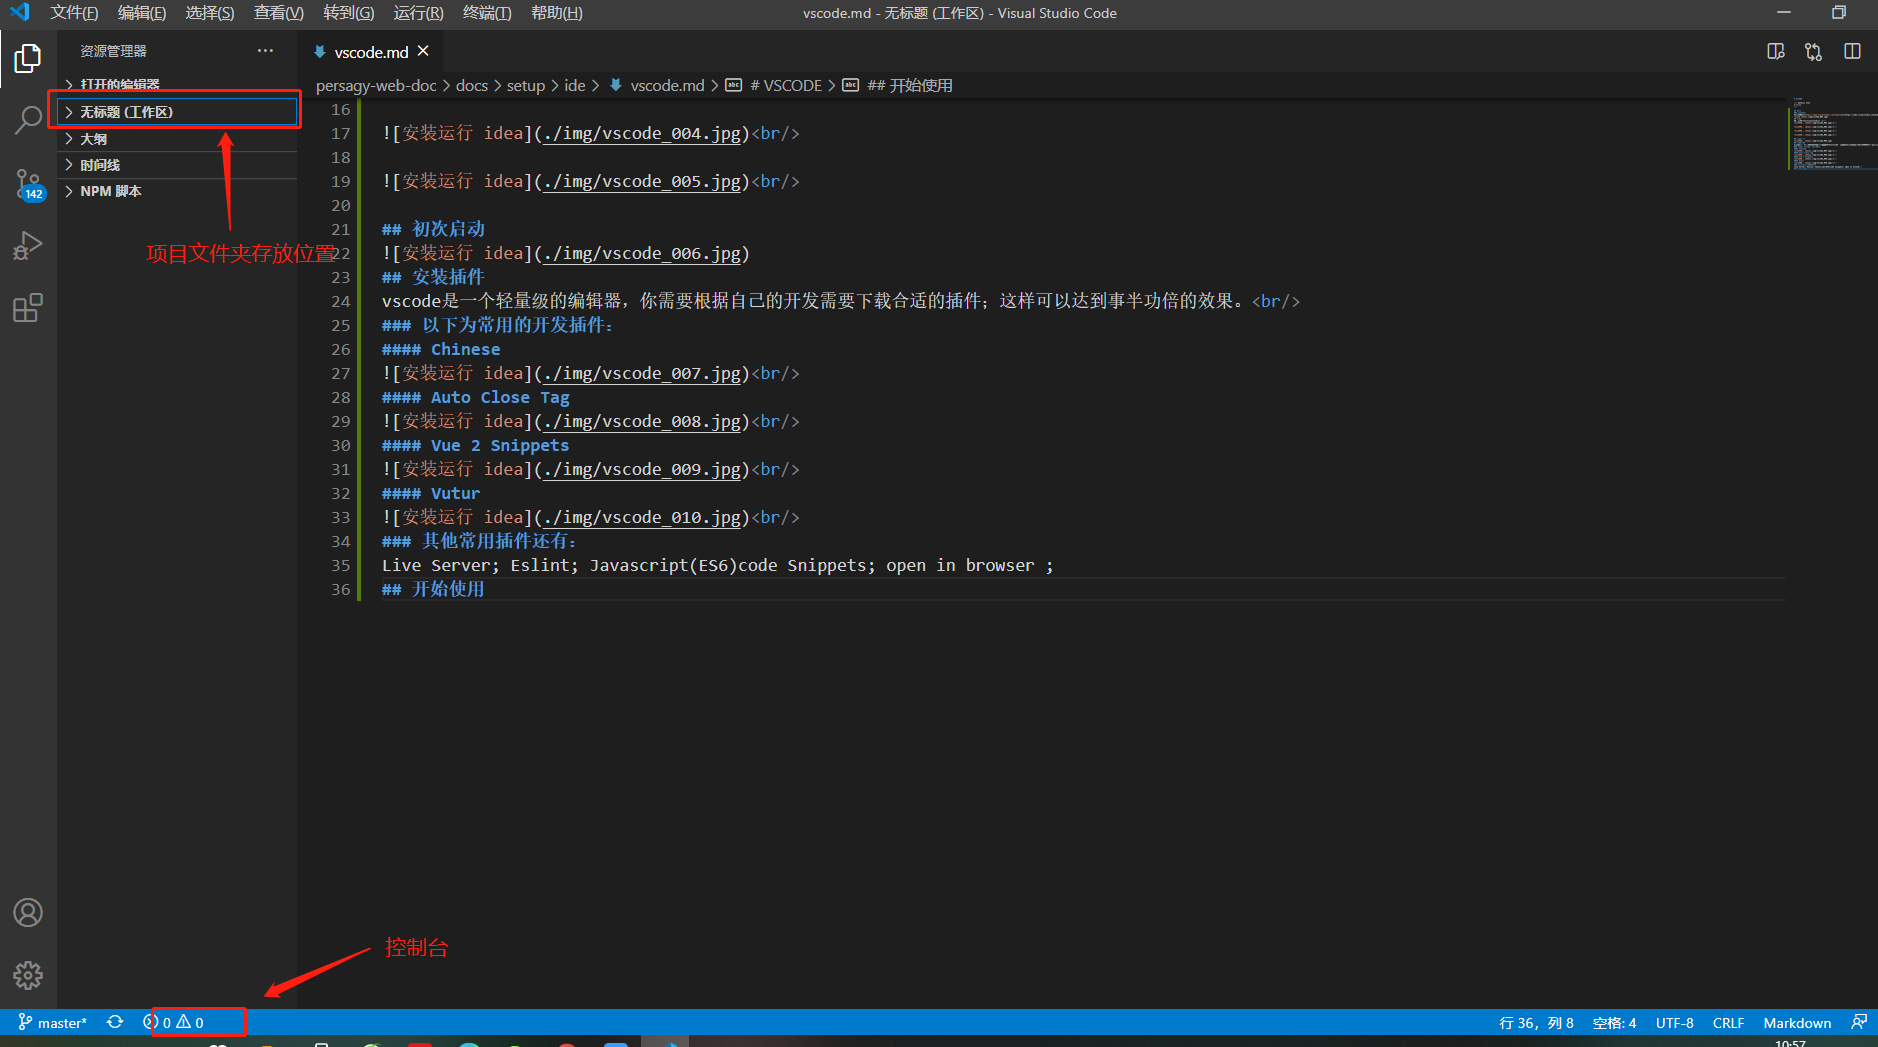The height and width of the screenshot is (1047, 1878).
Task: Open the markdown preview to the side
Action: click(x=1775, y=52)
